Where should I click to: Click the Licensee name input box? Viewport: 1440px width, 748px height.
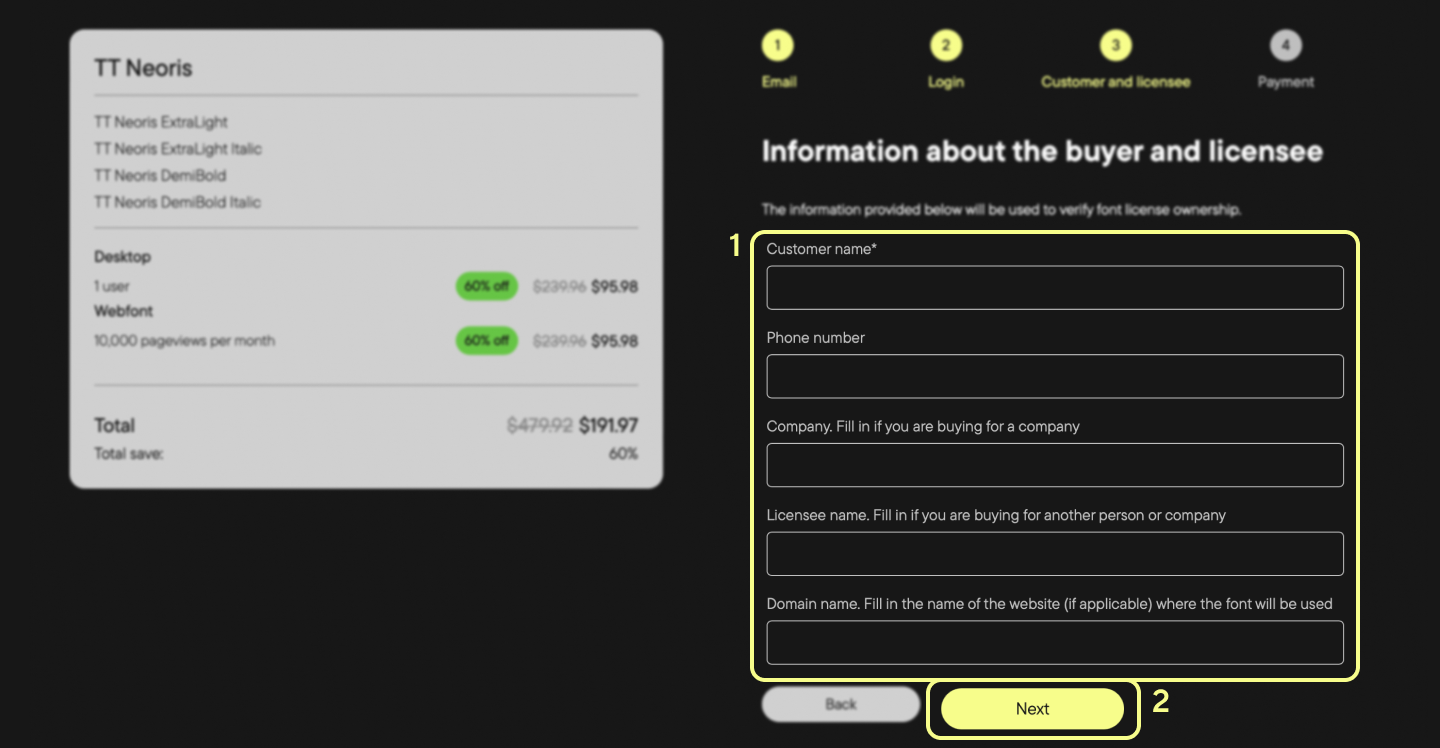[1055, 554]
